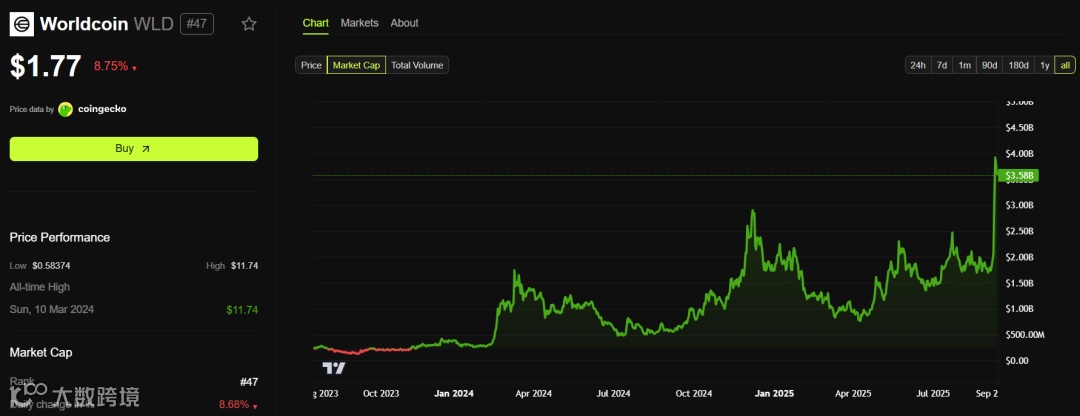Screen dimensions: 1080x416
Task: Select the Price chart mode
Action: tap(311, 65)
